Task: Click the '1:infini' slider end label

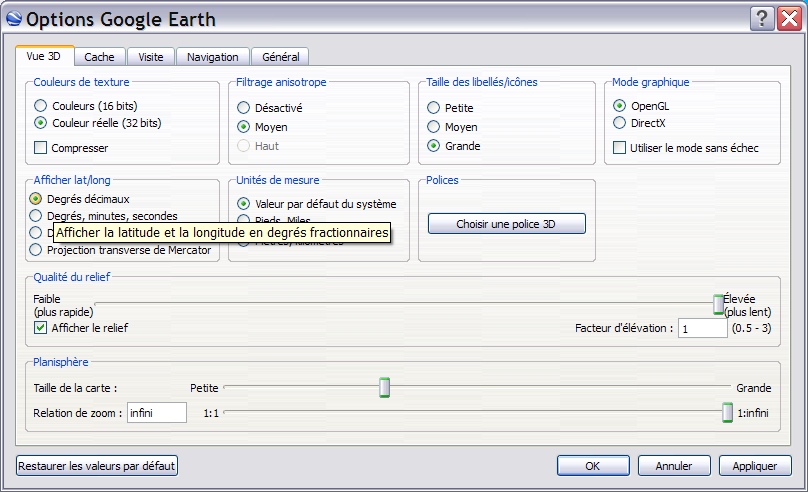Action: pyautogui.click(x=753, y=413)
